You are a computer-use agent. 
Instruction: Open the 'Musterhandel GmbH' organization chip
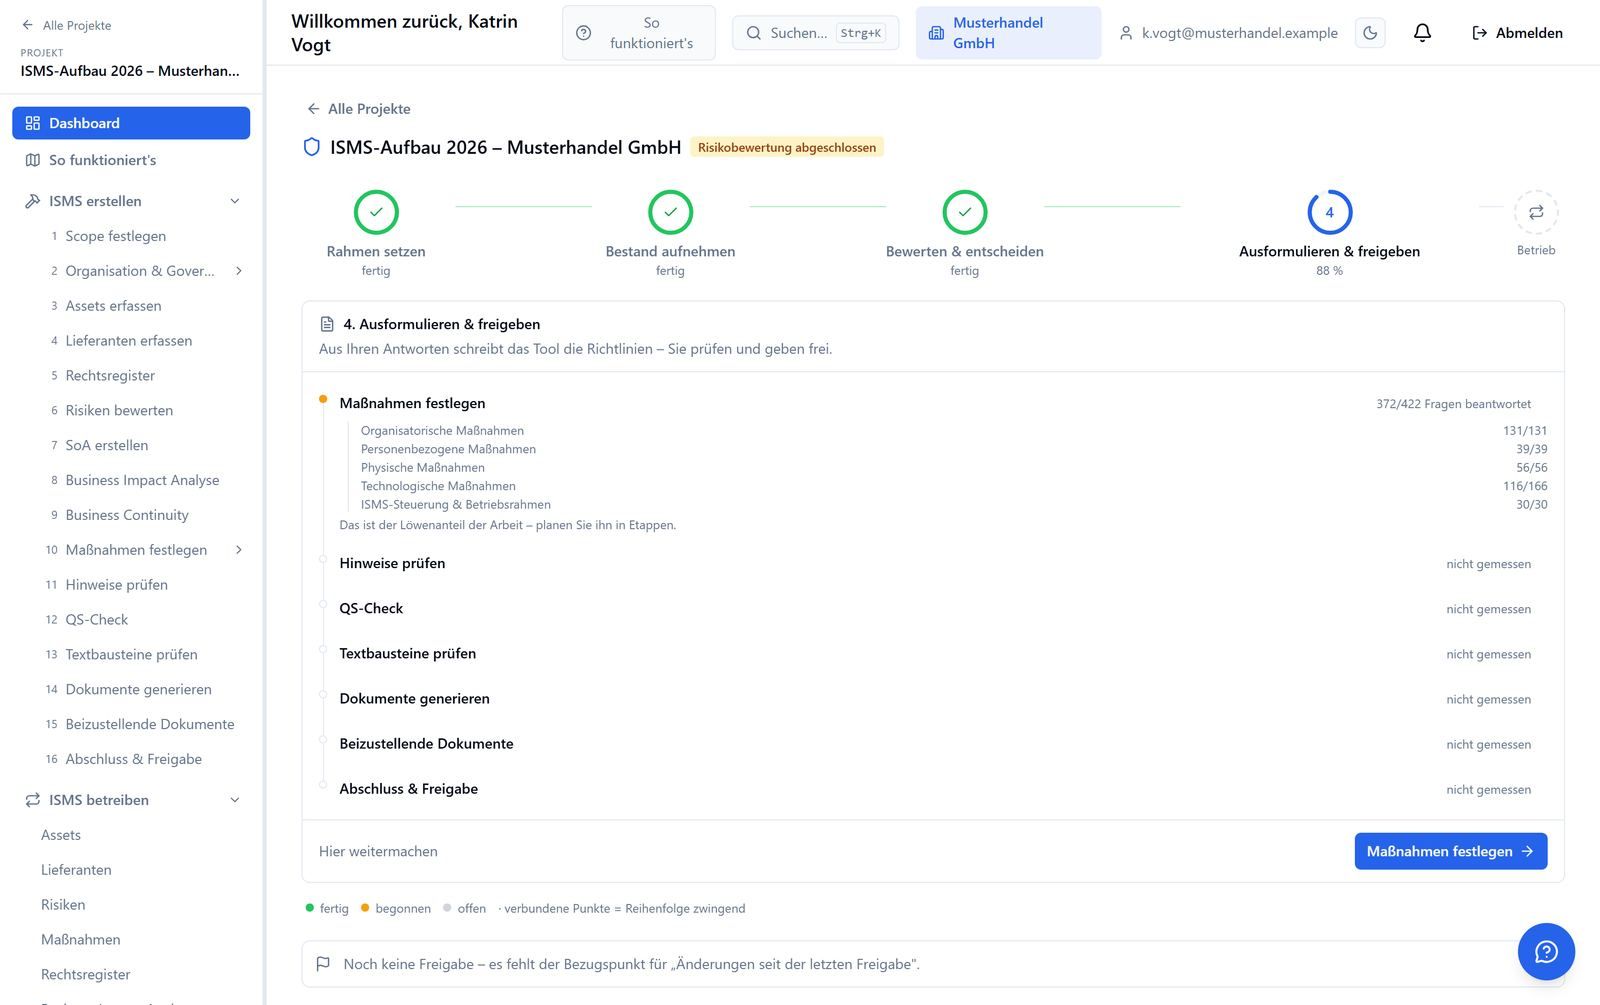[1008, 33]
